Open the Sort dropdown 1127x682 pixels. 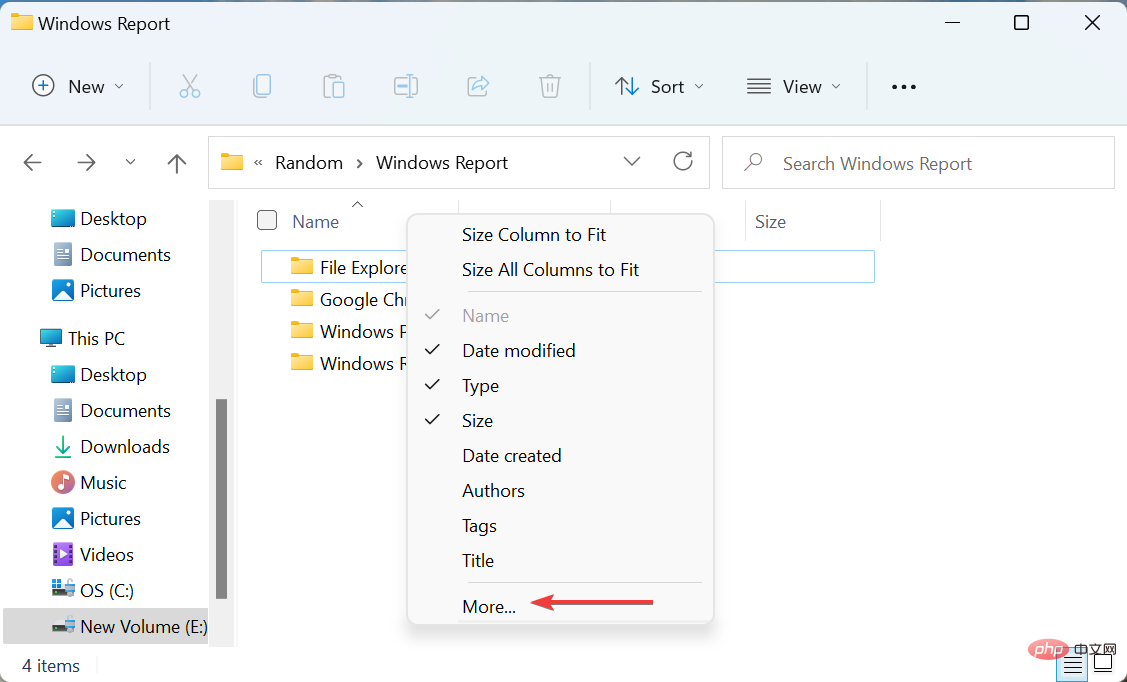659,86
